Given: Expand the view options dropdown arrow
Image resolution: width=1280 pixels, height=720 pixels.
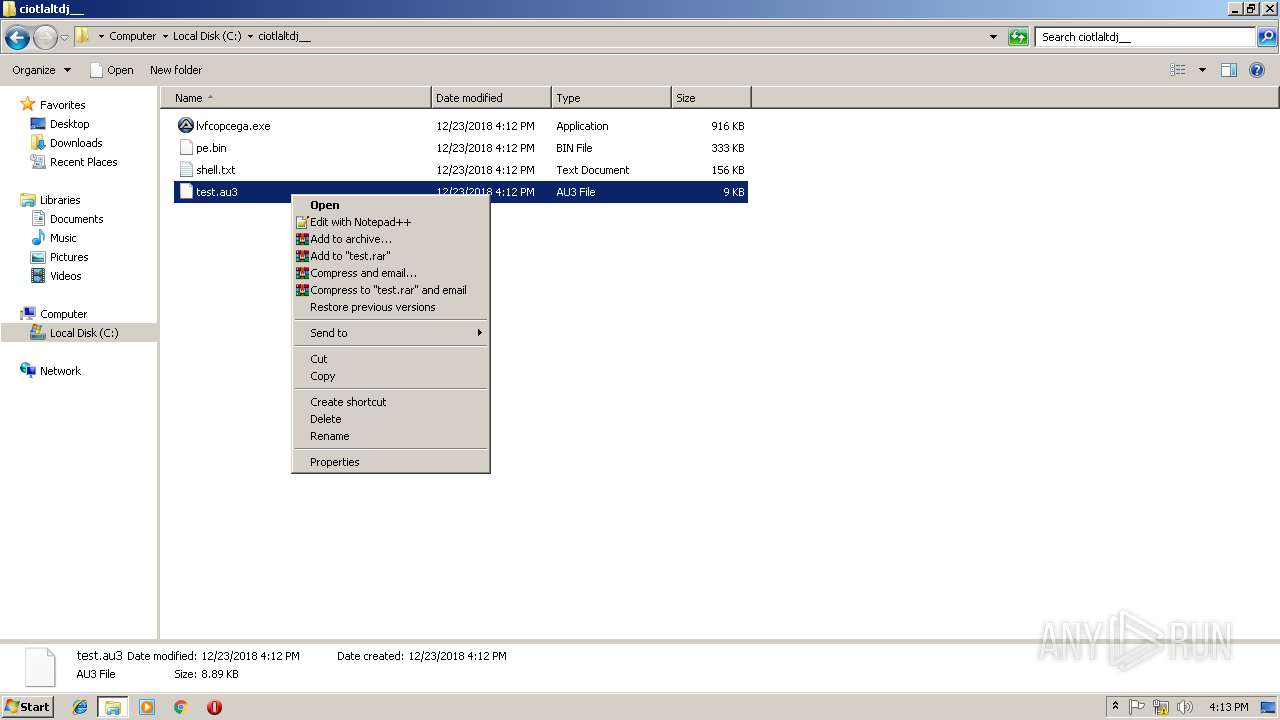Looking at the screenshot, I should [1202, 70].
